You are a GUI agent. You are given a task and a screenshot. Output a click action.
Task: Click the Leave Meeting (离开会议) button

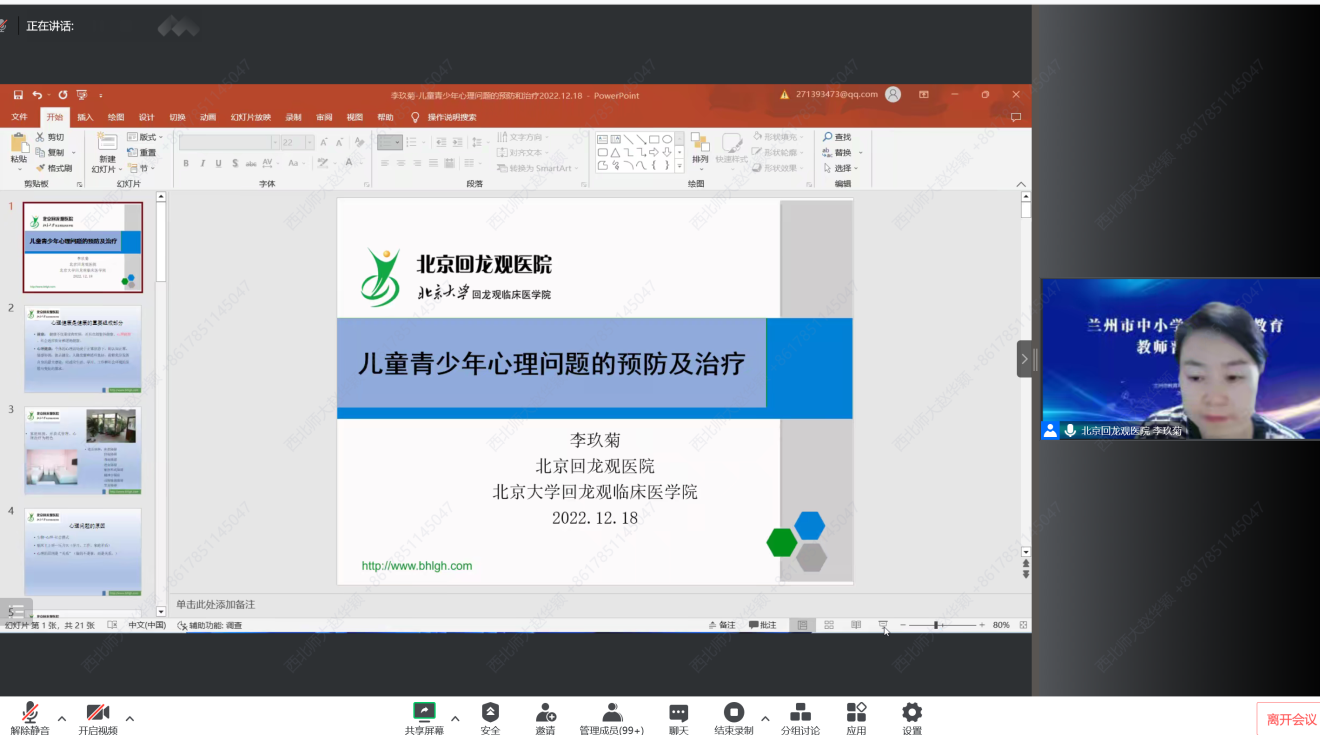pyautogui.click(x=1291, y=719)
